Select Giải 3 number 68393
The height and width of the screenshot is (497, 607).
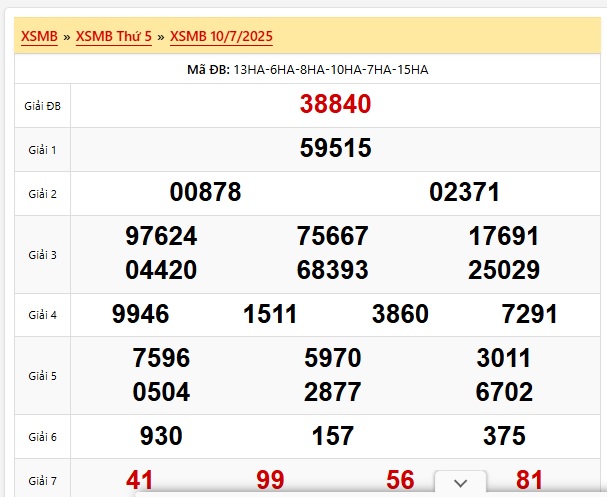tap(333, 270)
